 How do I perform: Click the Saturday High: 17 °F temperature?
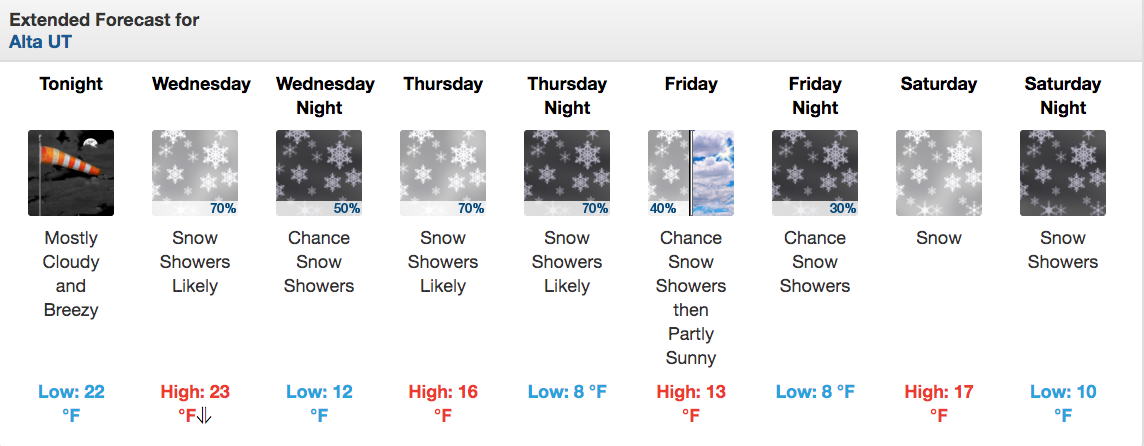pos(939,404)
